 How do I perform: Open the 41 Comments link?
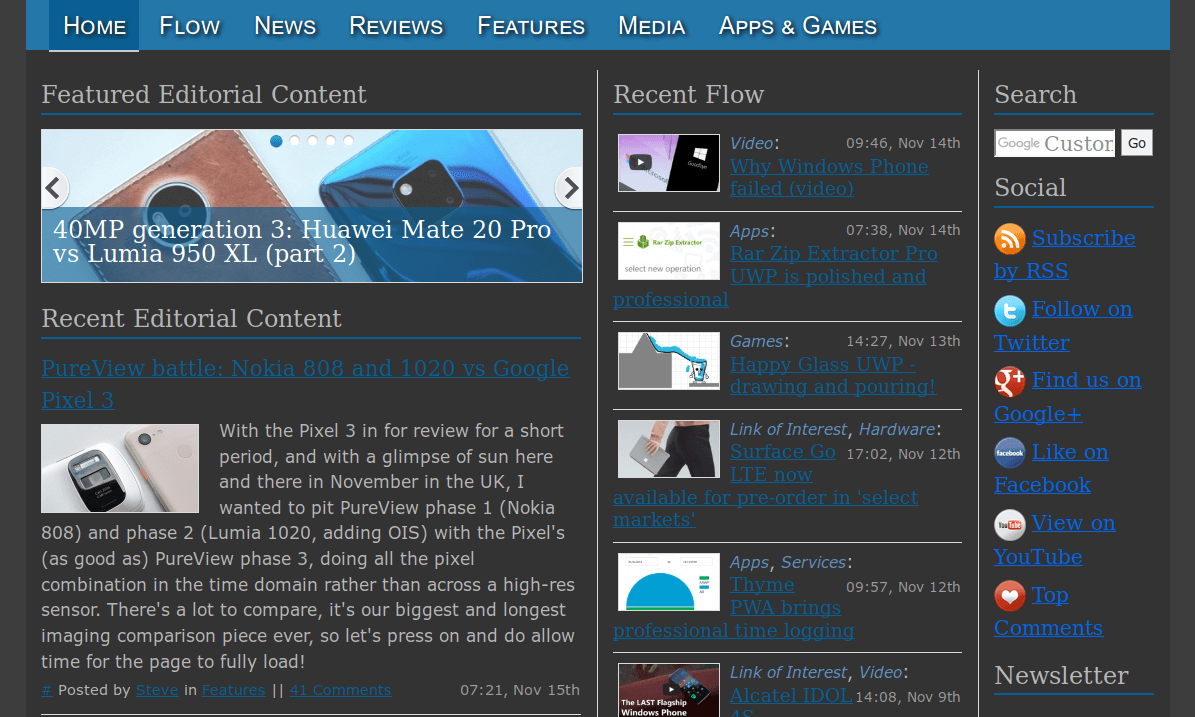pos(340,690)
